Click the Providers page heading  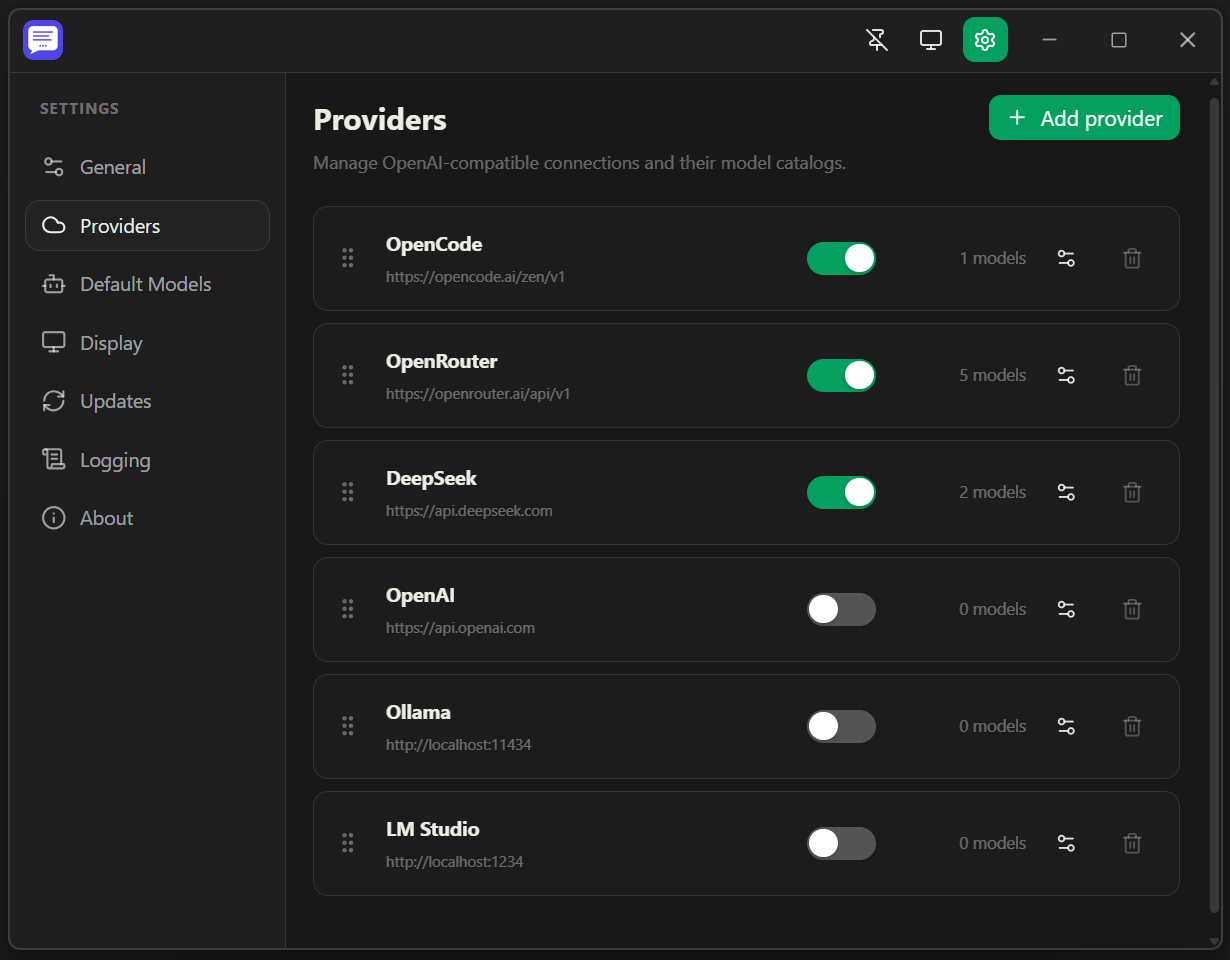(x=380, y=120)
